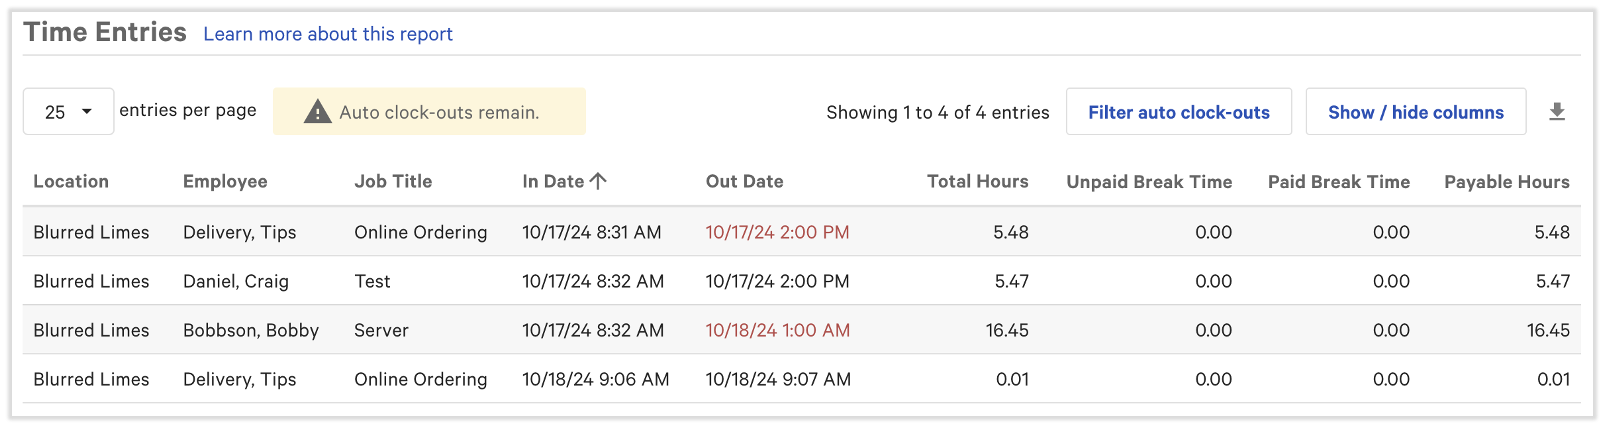Click the red 10/18/24 1:00 AM out date
This screenshot has width=1606, height=432.
pyautogui.click(x=778, y=330)
